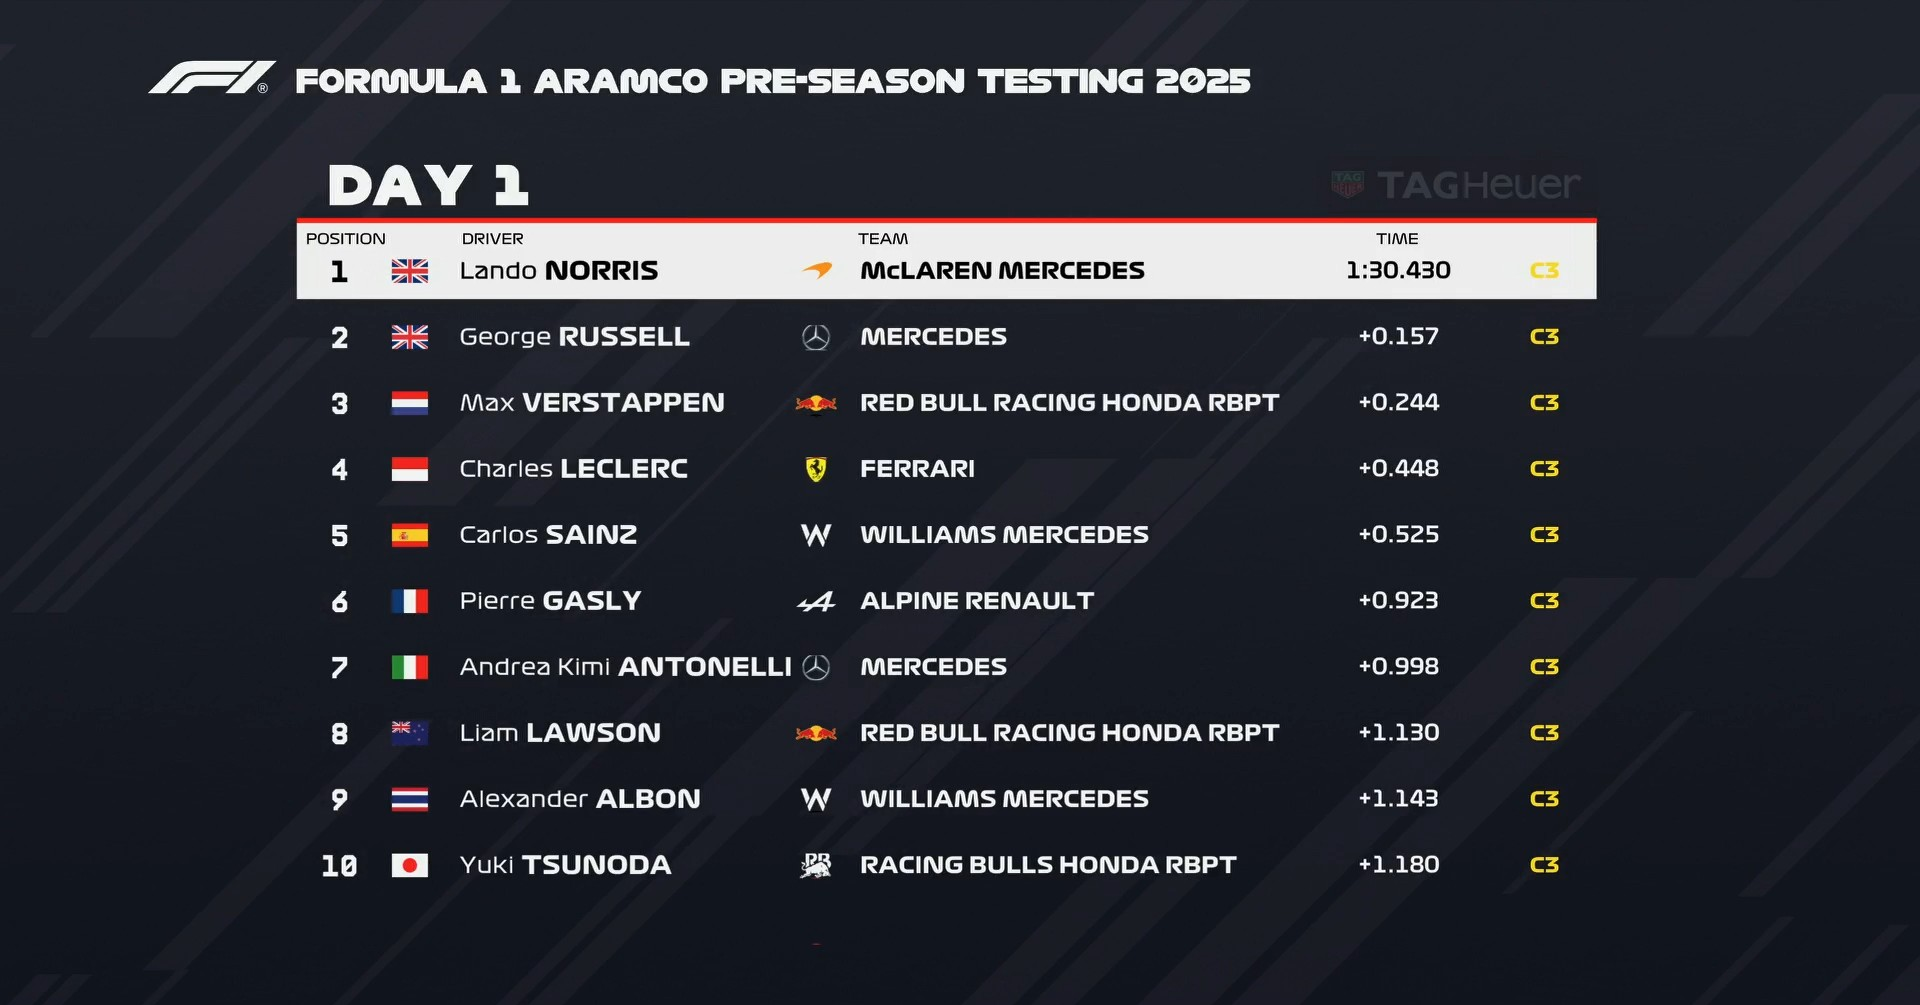The image size is (1920, 1005).
Task: Select driver name Andrea Kimi ANTONELLI
Action: [625, 667]
